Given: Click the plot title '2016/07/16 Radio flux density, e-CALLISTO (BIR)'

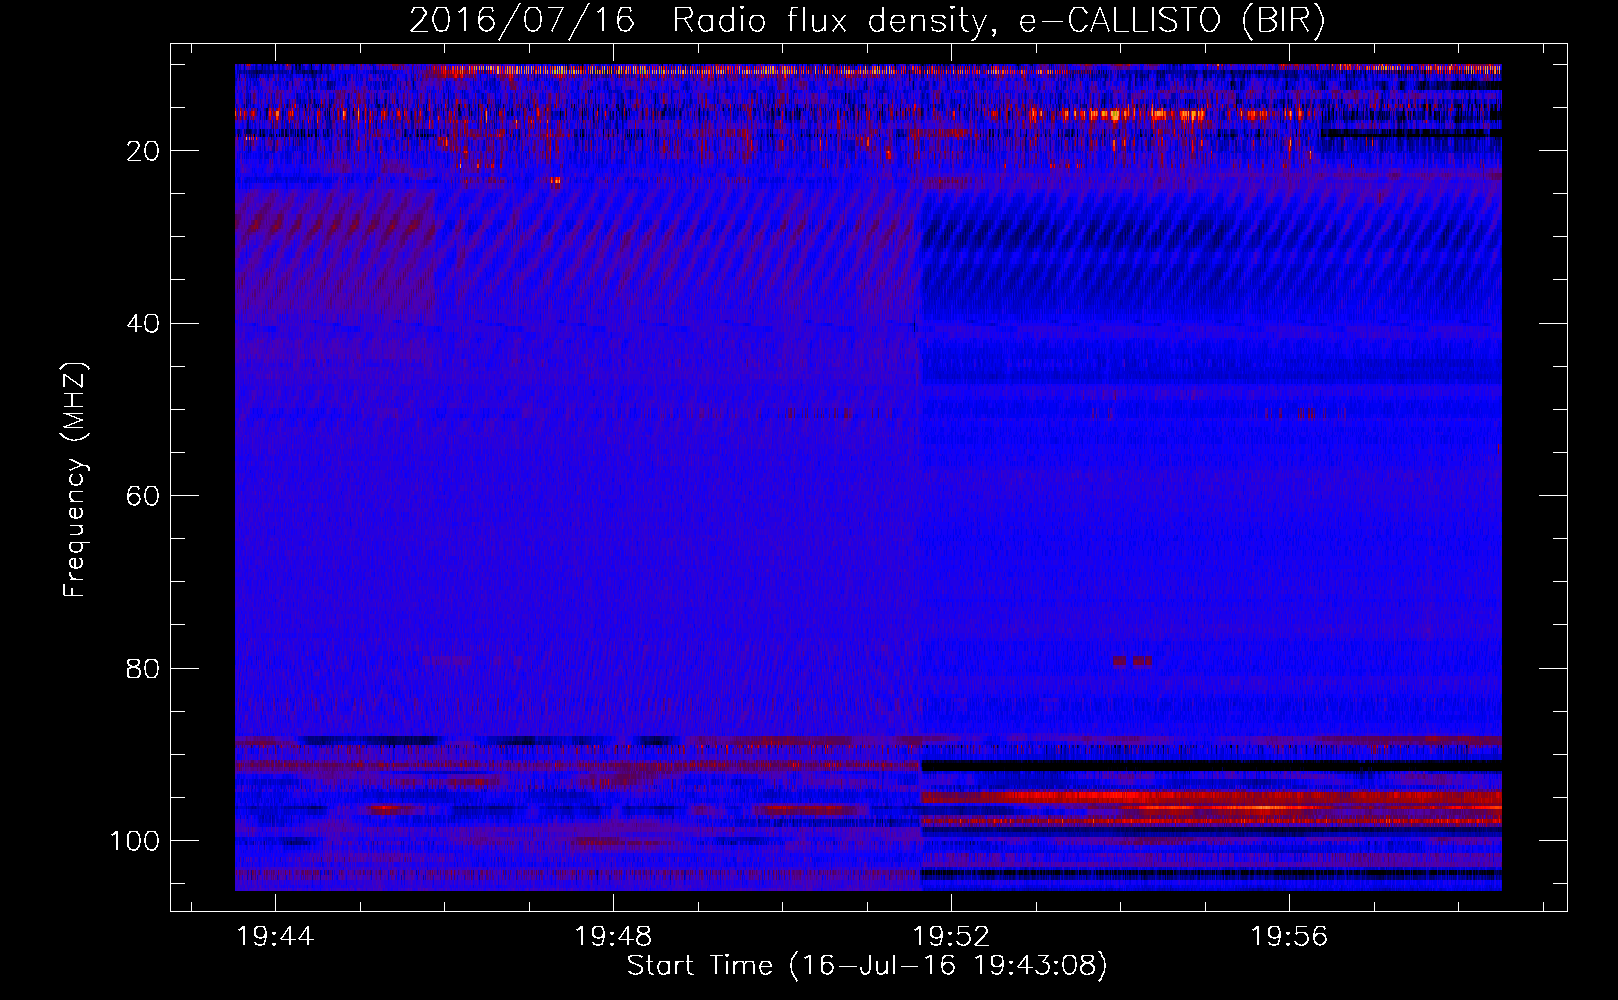Looking at the screenshot, I should click(867, 20).
